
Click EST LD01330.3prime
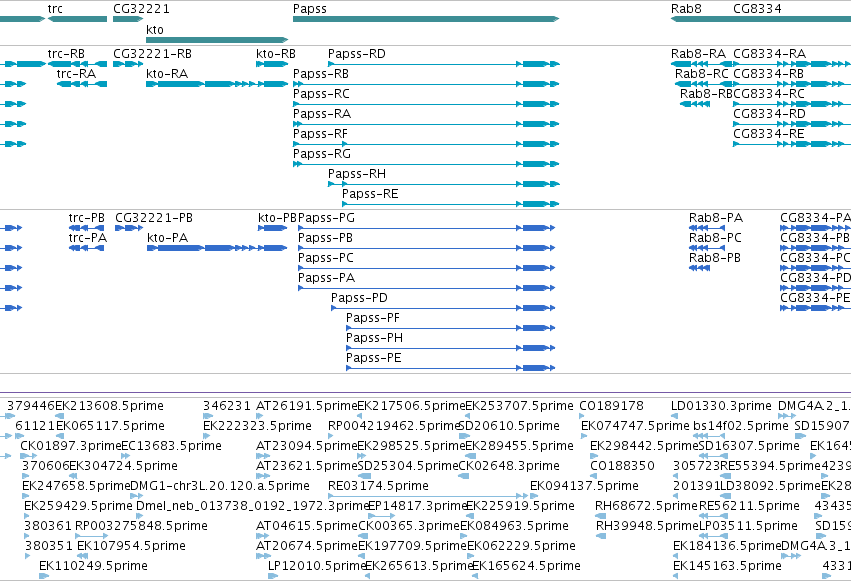pyautogui.click(x=675, y=417)
